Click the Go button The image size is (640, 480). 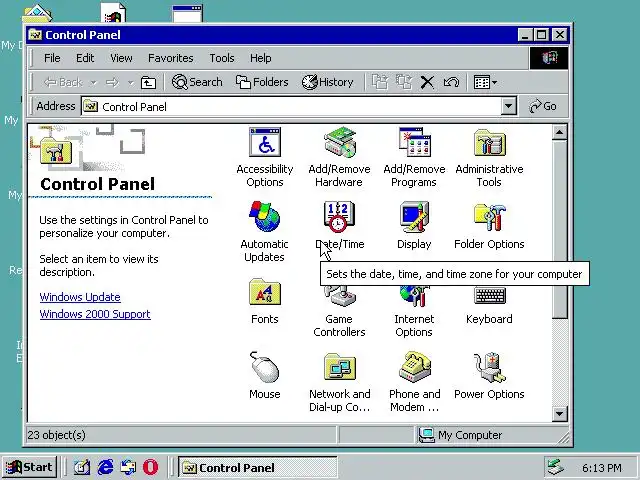point(543,107)
